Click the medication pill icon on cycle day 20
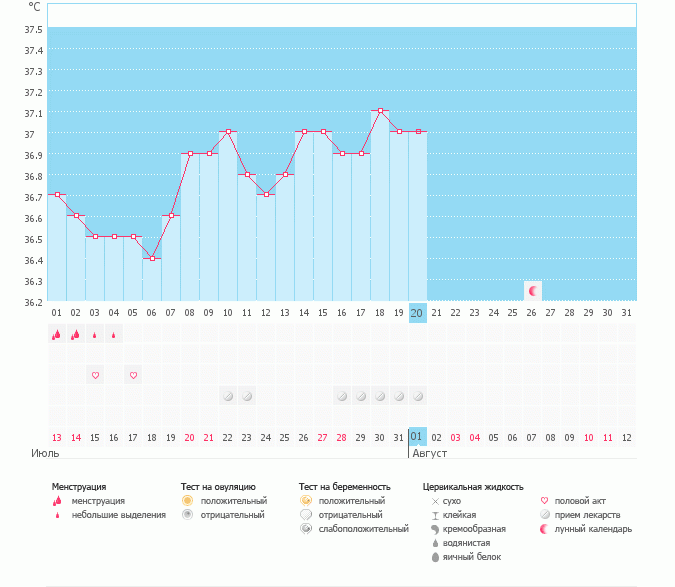Screen dimensions: 675x587 coord(418,396)
